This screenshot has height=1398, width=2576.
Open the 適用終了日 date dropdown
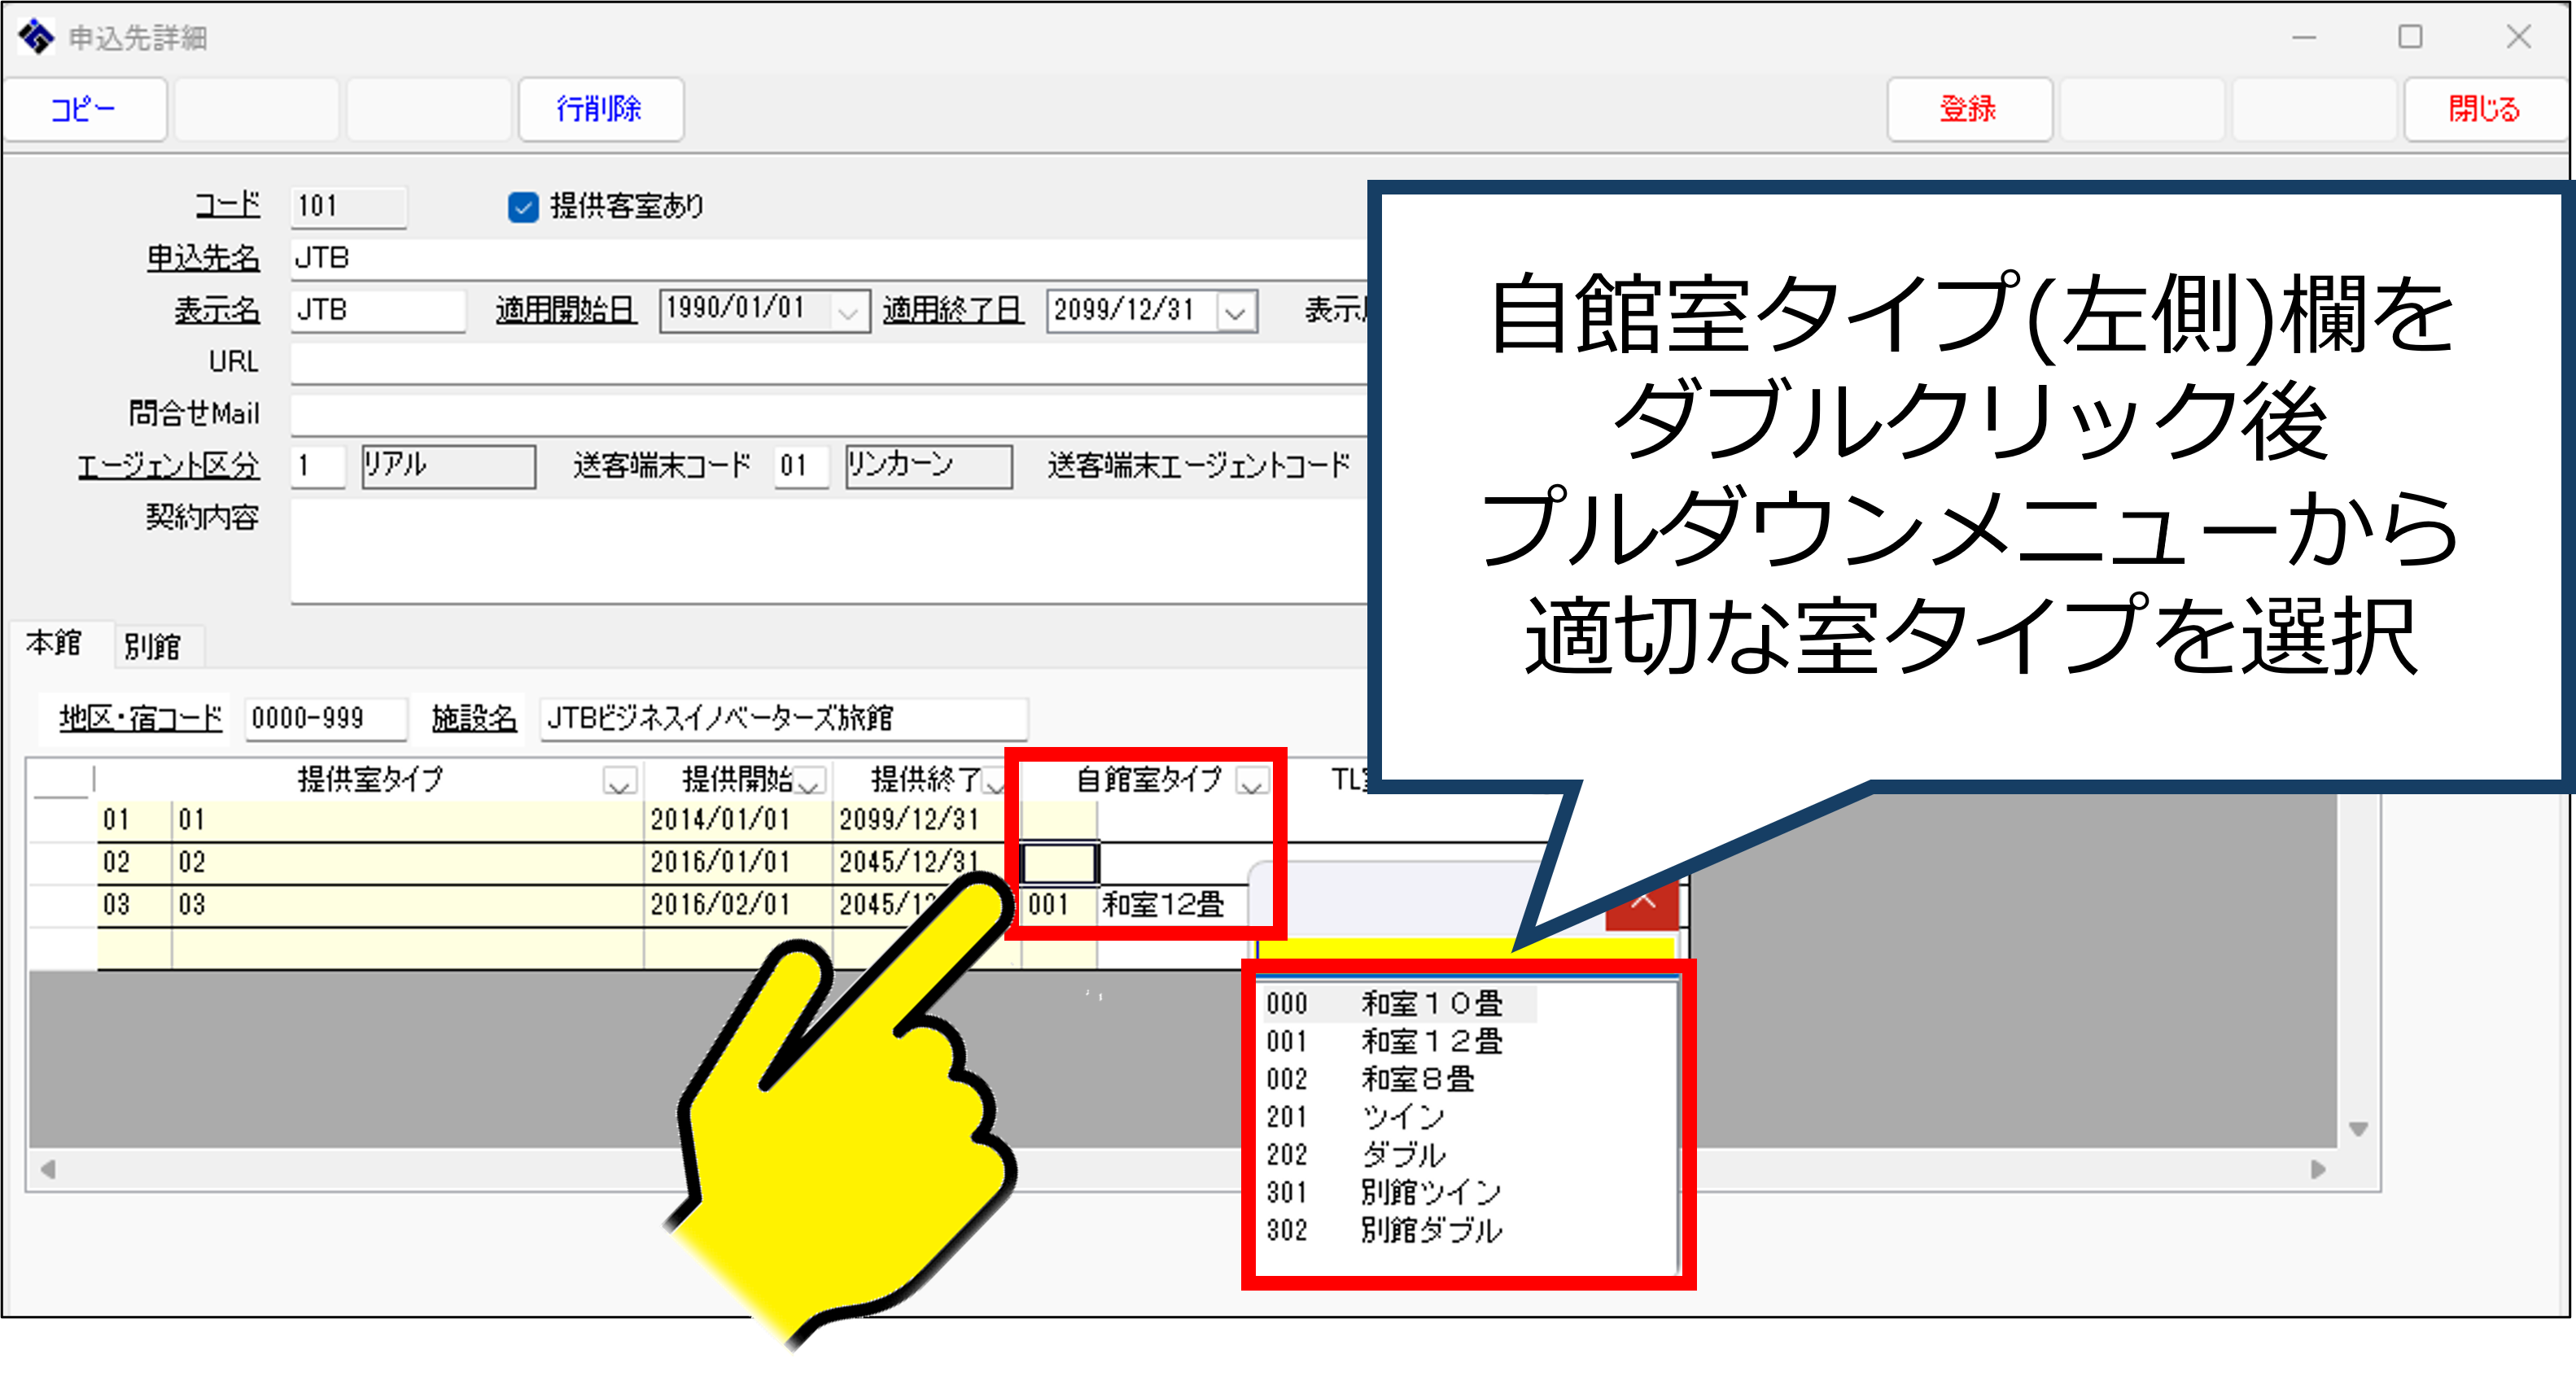[1235, 312]
